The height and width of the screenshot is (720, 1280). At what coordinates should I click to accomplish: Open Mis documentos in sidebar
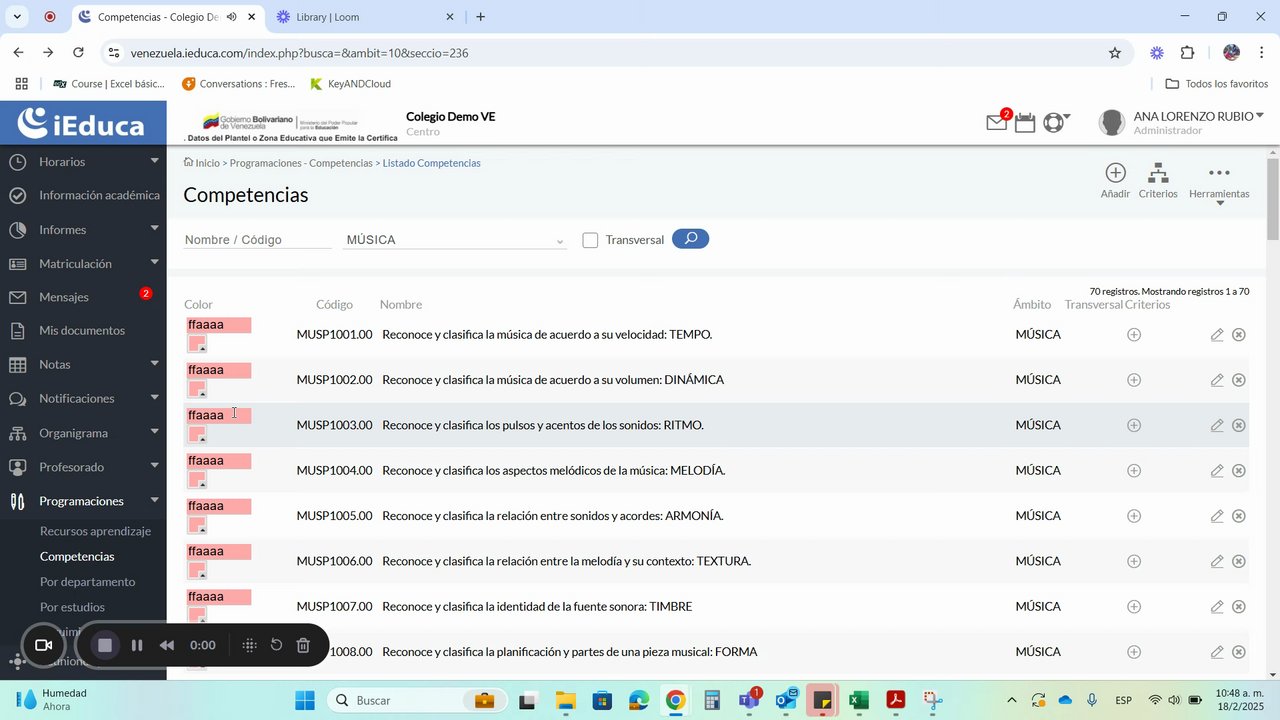point(83,331)
